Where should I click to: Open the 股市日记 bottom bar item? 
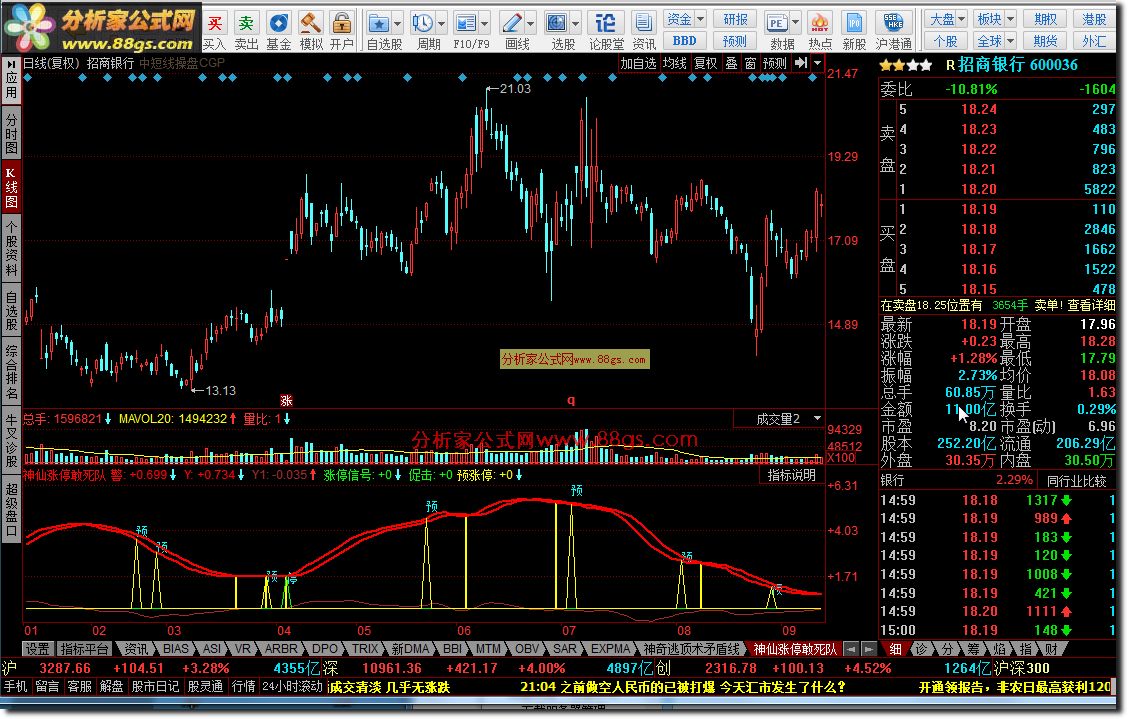tap(157, 687)
